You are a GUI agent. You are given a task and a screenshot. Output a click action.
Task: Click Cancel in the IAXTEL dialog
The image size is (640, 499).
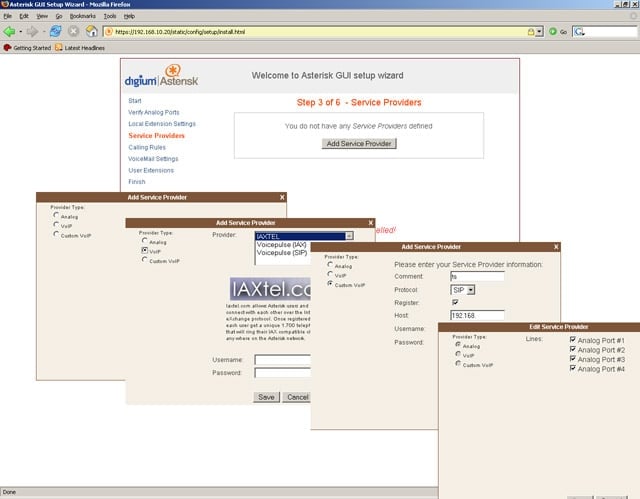(x=296, y=397)
